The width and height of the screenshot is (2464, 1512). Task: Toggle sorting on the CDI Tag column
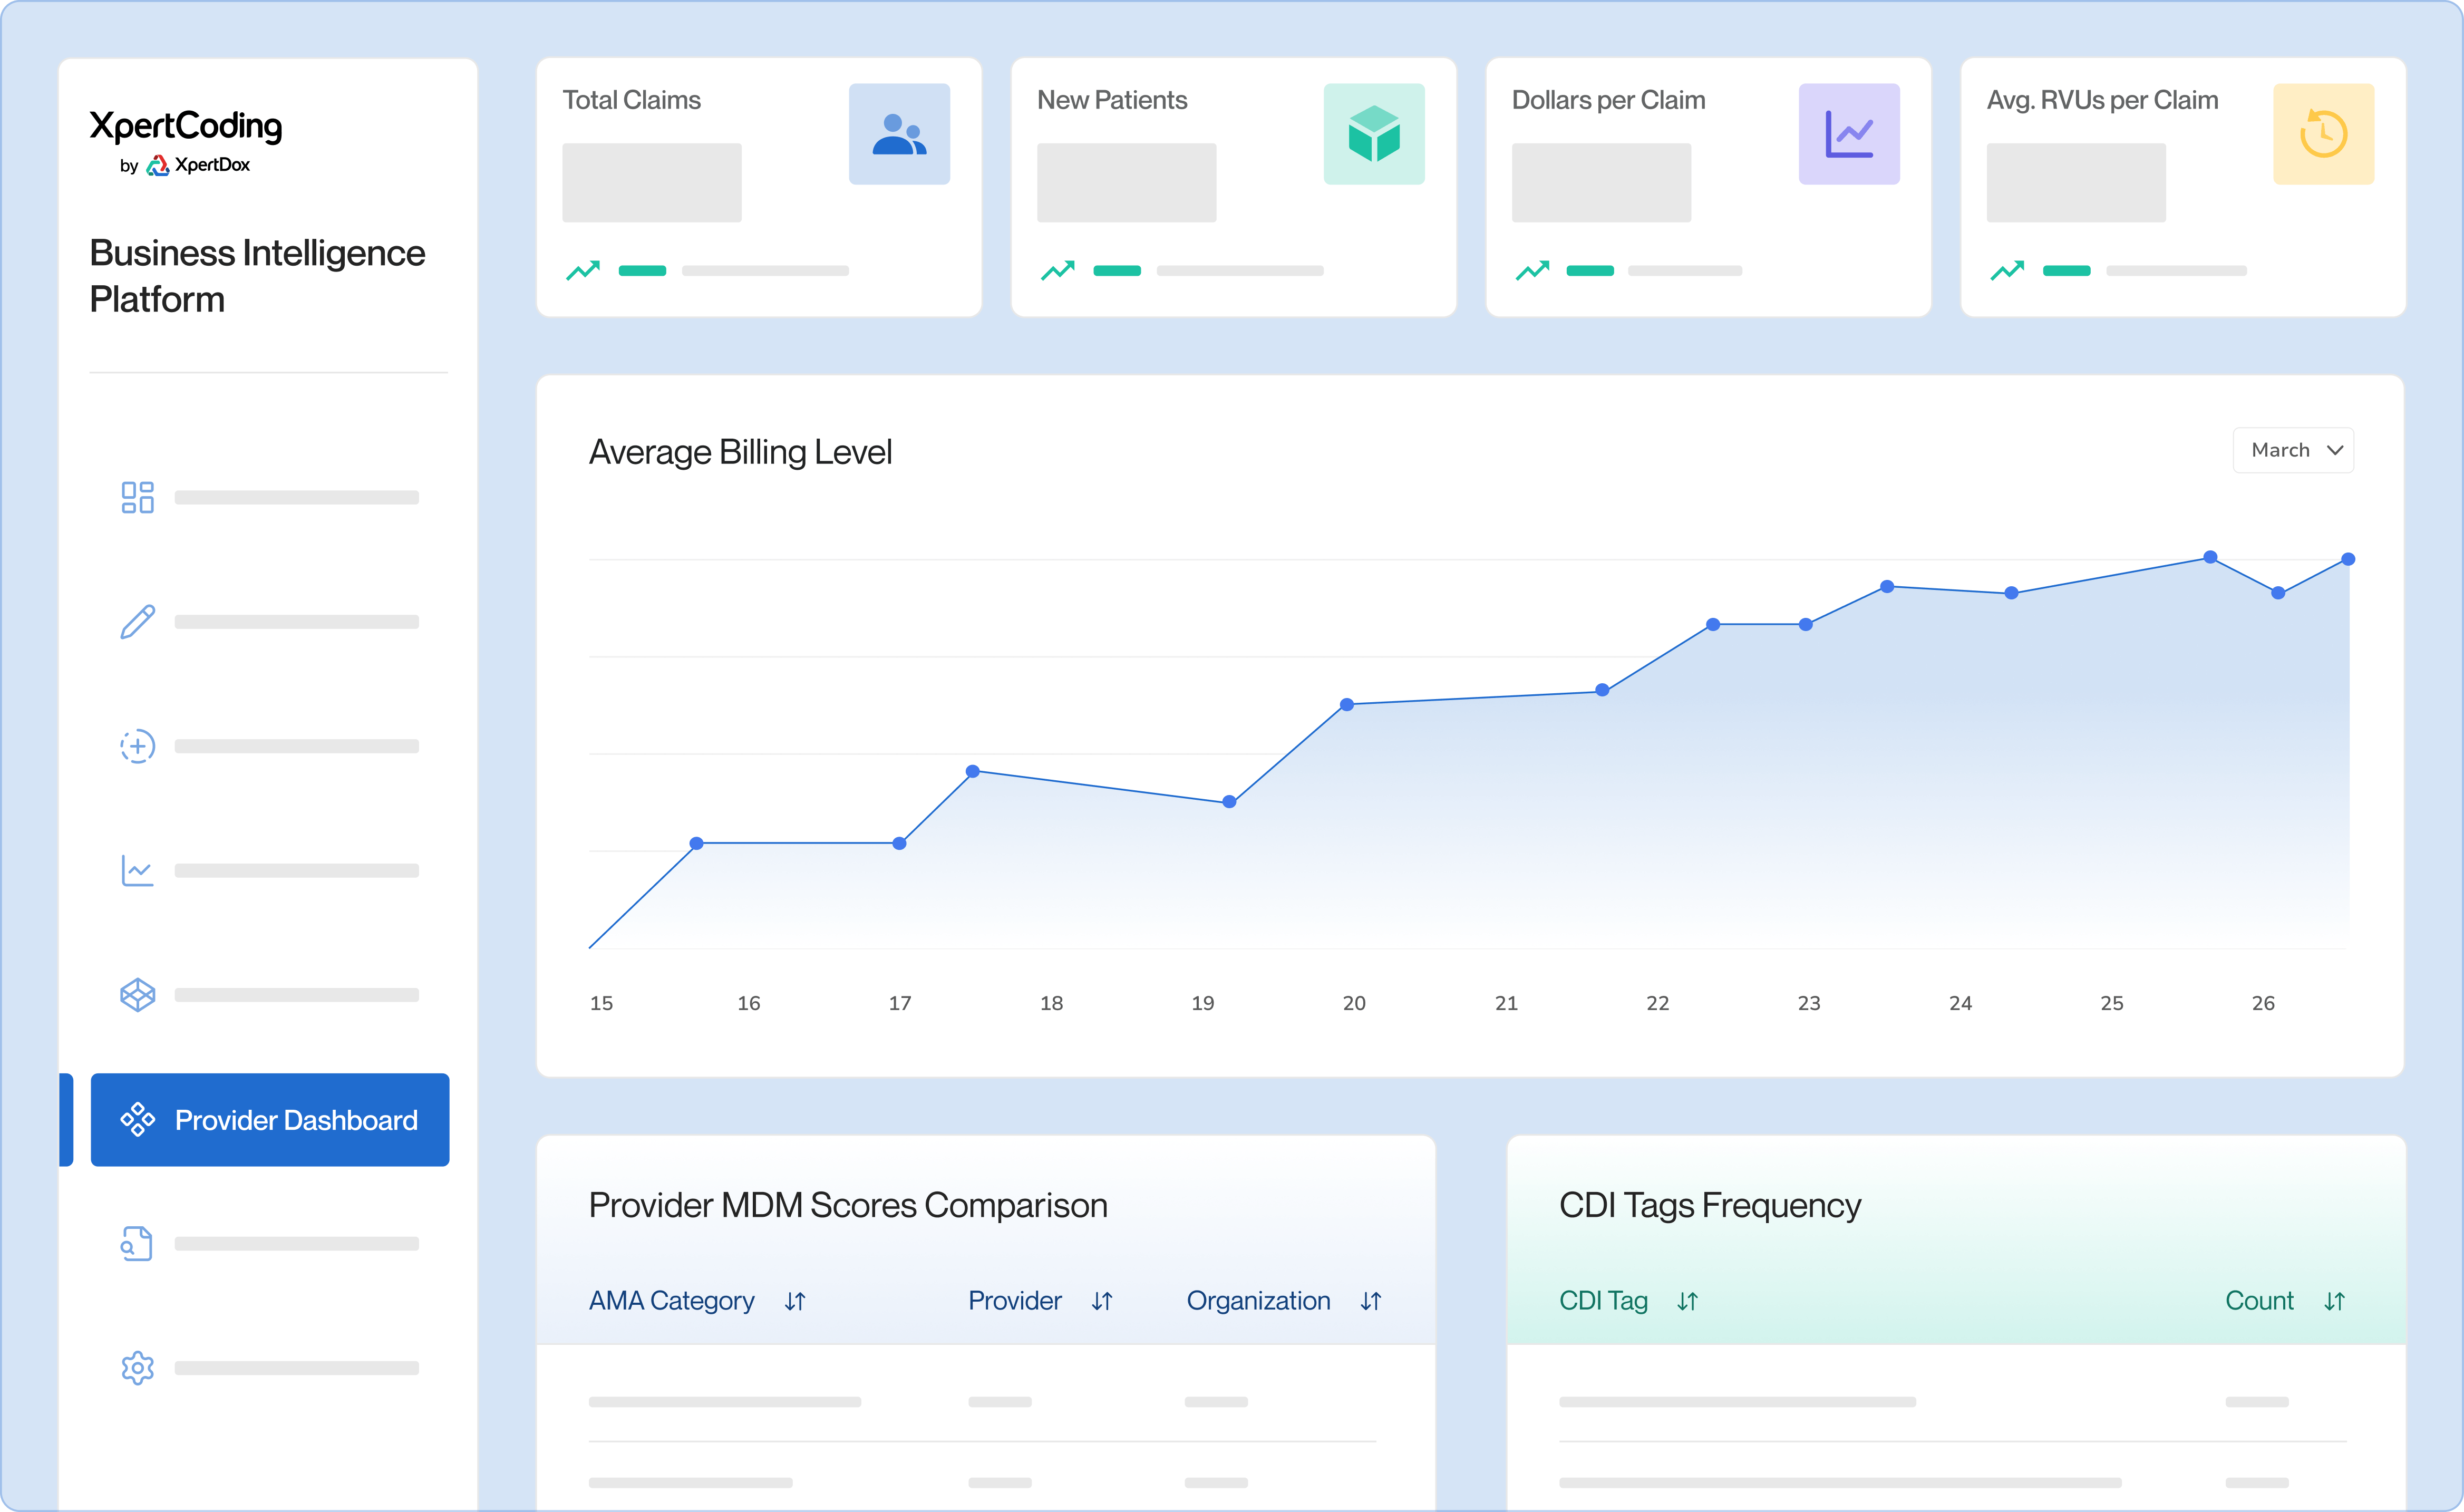point(1687,1301)
